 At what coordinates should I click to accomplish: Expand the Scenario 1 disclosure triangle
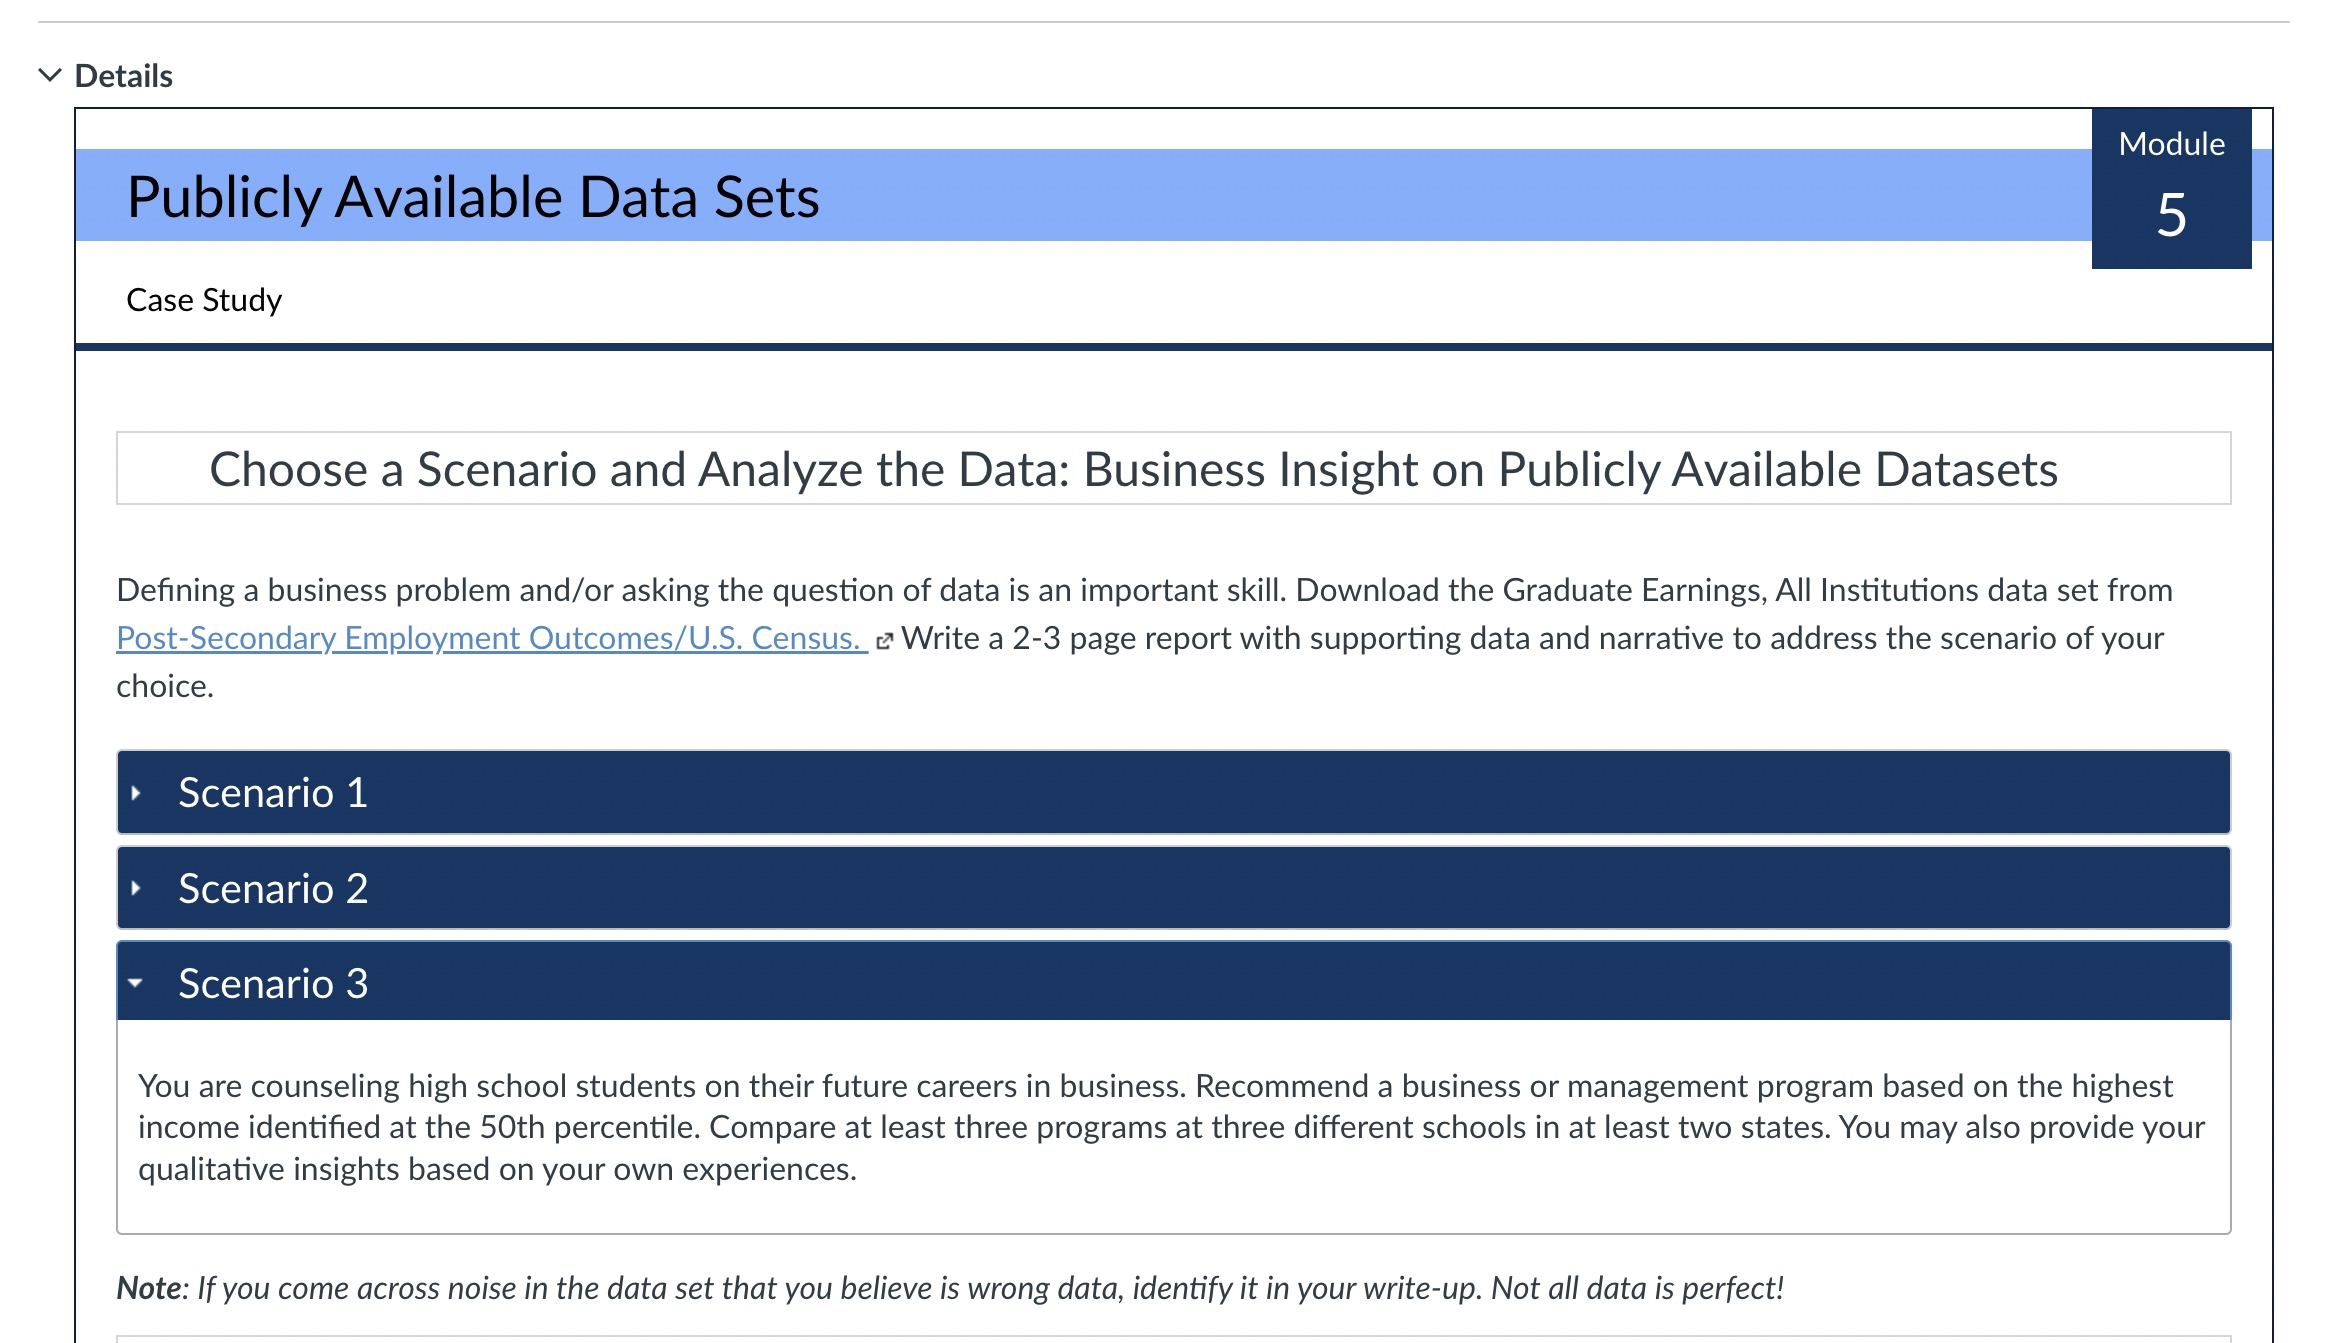(x=136, y=793)
